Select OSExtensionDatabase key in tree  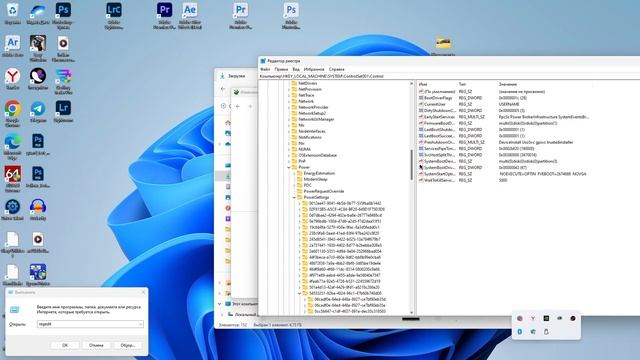click(317, 156)
